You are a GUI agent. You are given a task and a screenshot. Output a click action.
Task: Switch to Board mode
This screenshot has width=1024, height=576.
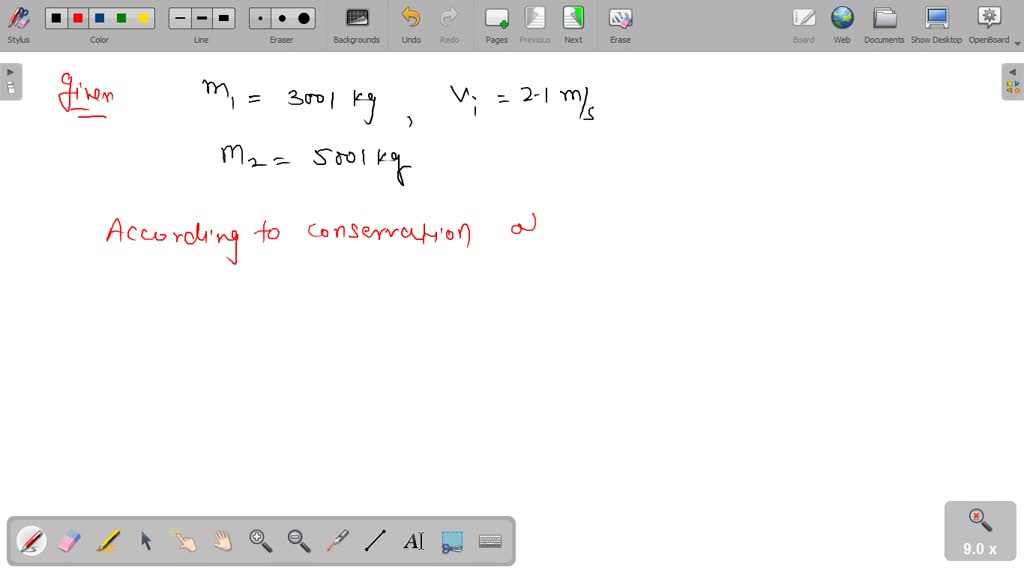[803, 25]
